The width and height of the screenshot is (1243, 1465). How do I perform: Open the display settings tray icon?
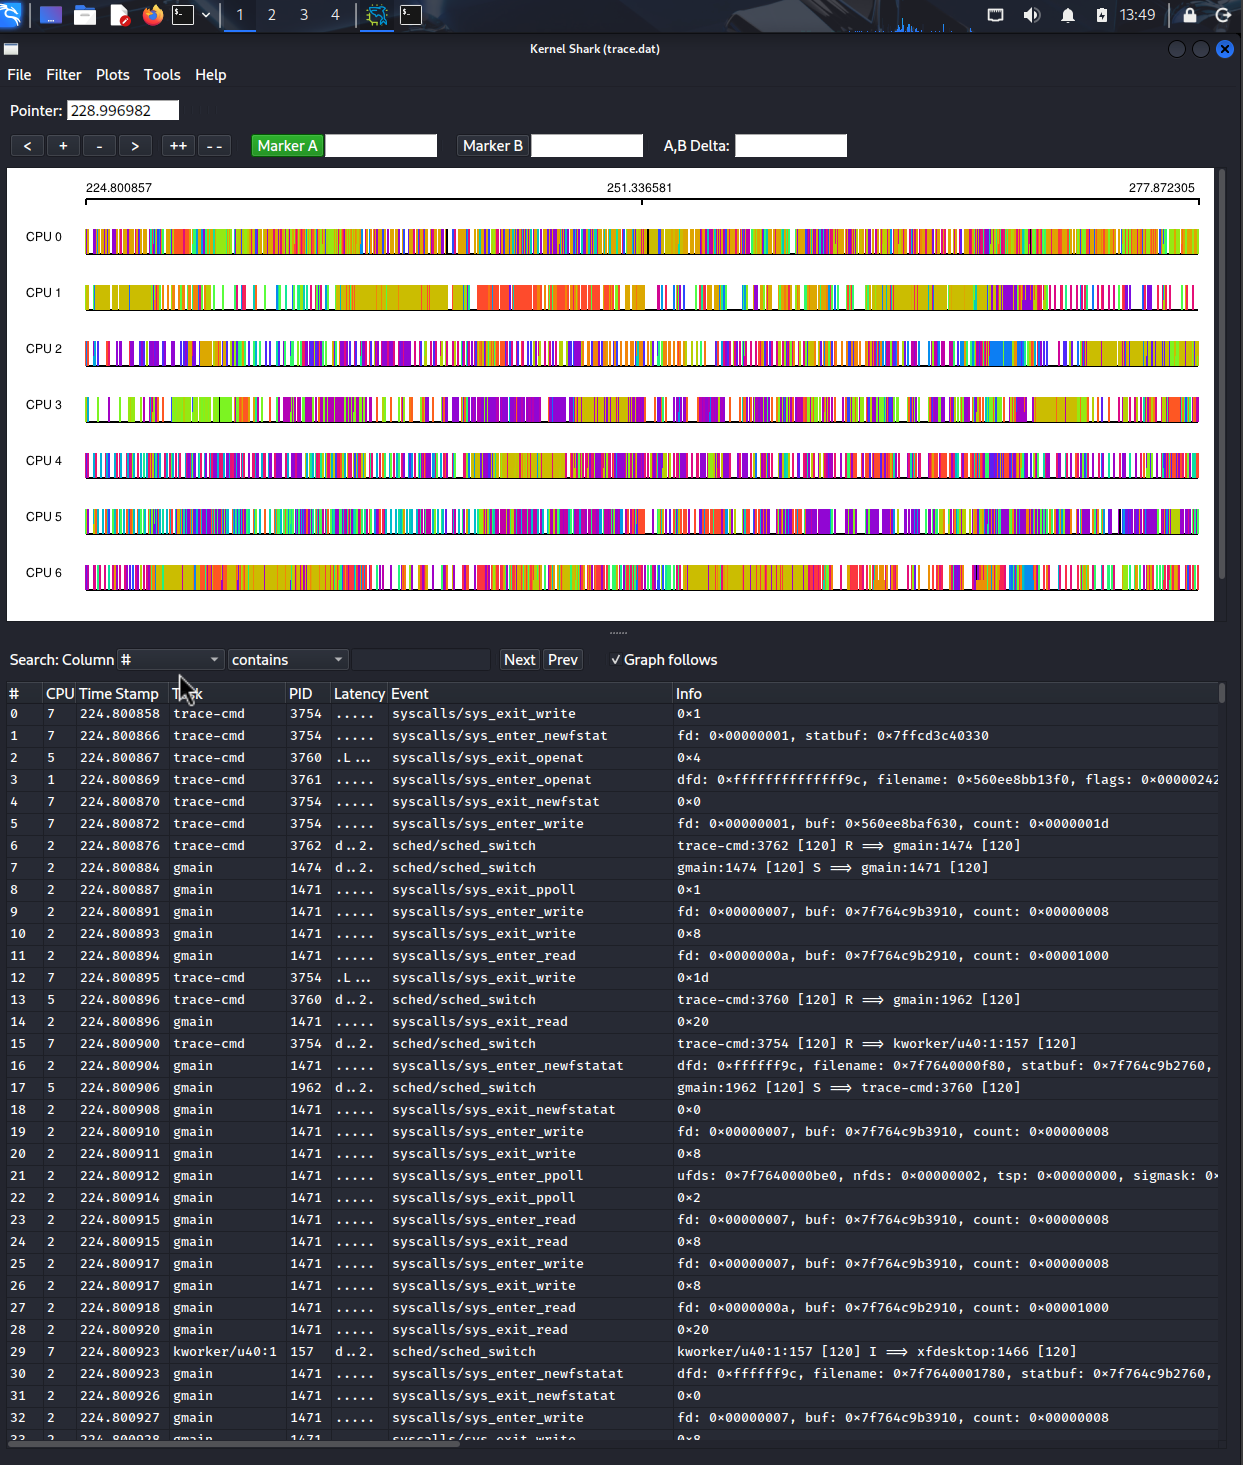pos(995,15)
